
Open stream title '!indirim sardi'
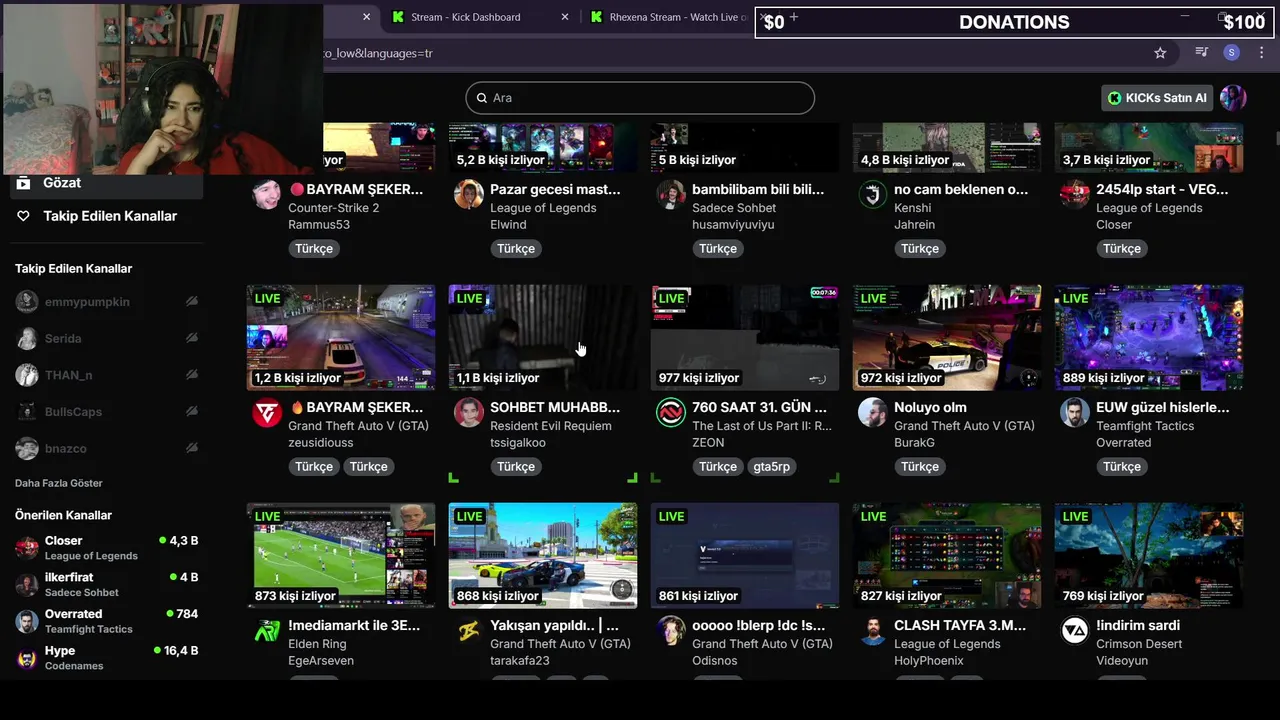(x=1138, y=625)
